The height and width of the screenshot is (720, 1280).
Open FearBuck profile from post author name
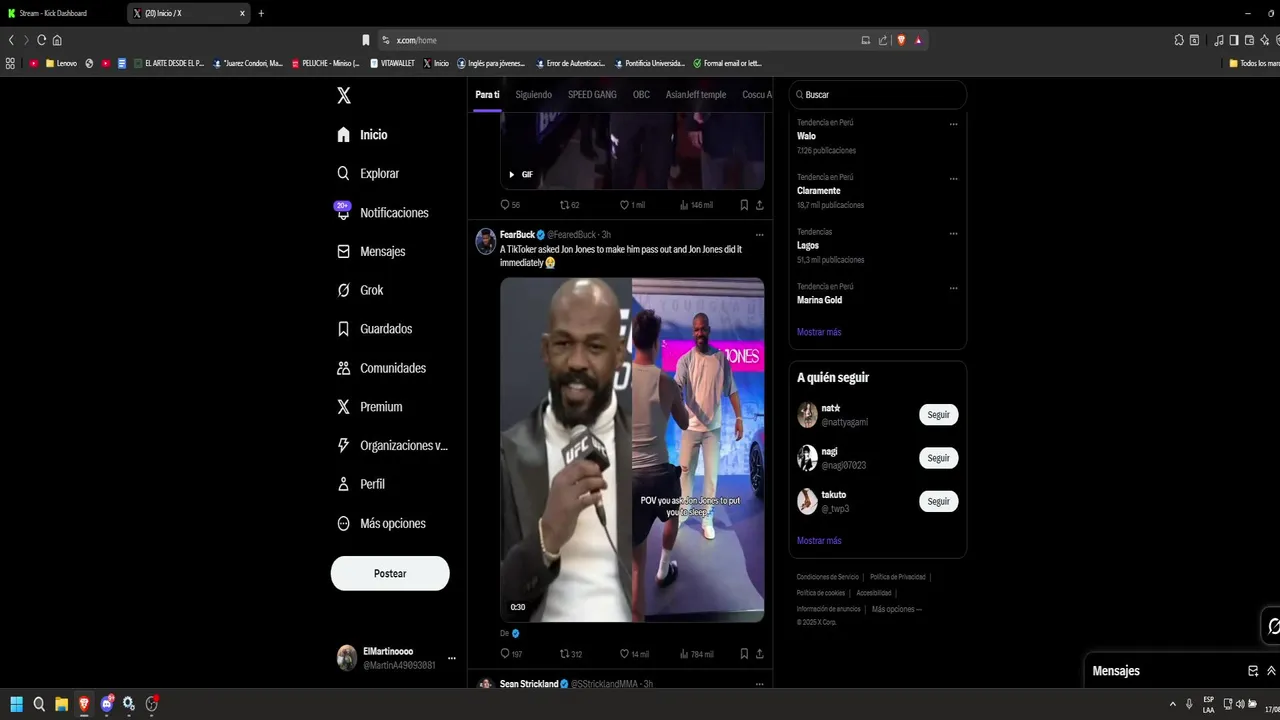click(517, 235)
